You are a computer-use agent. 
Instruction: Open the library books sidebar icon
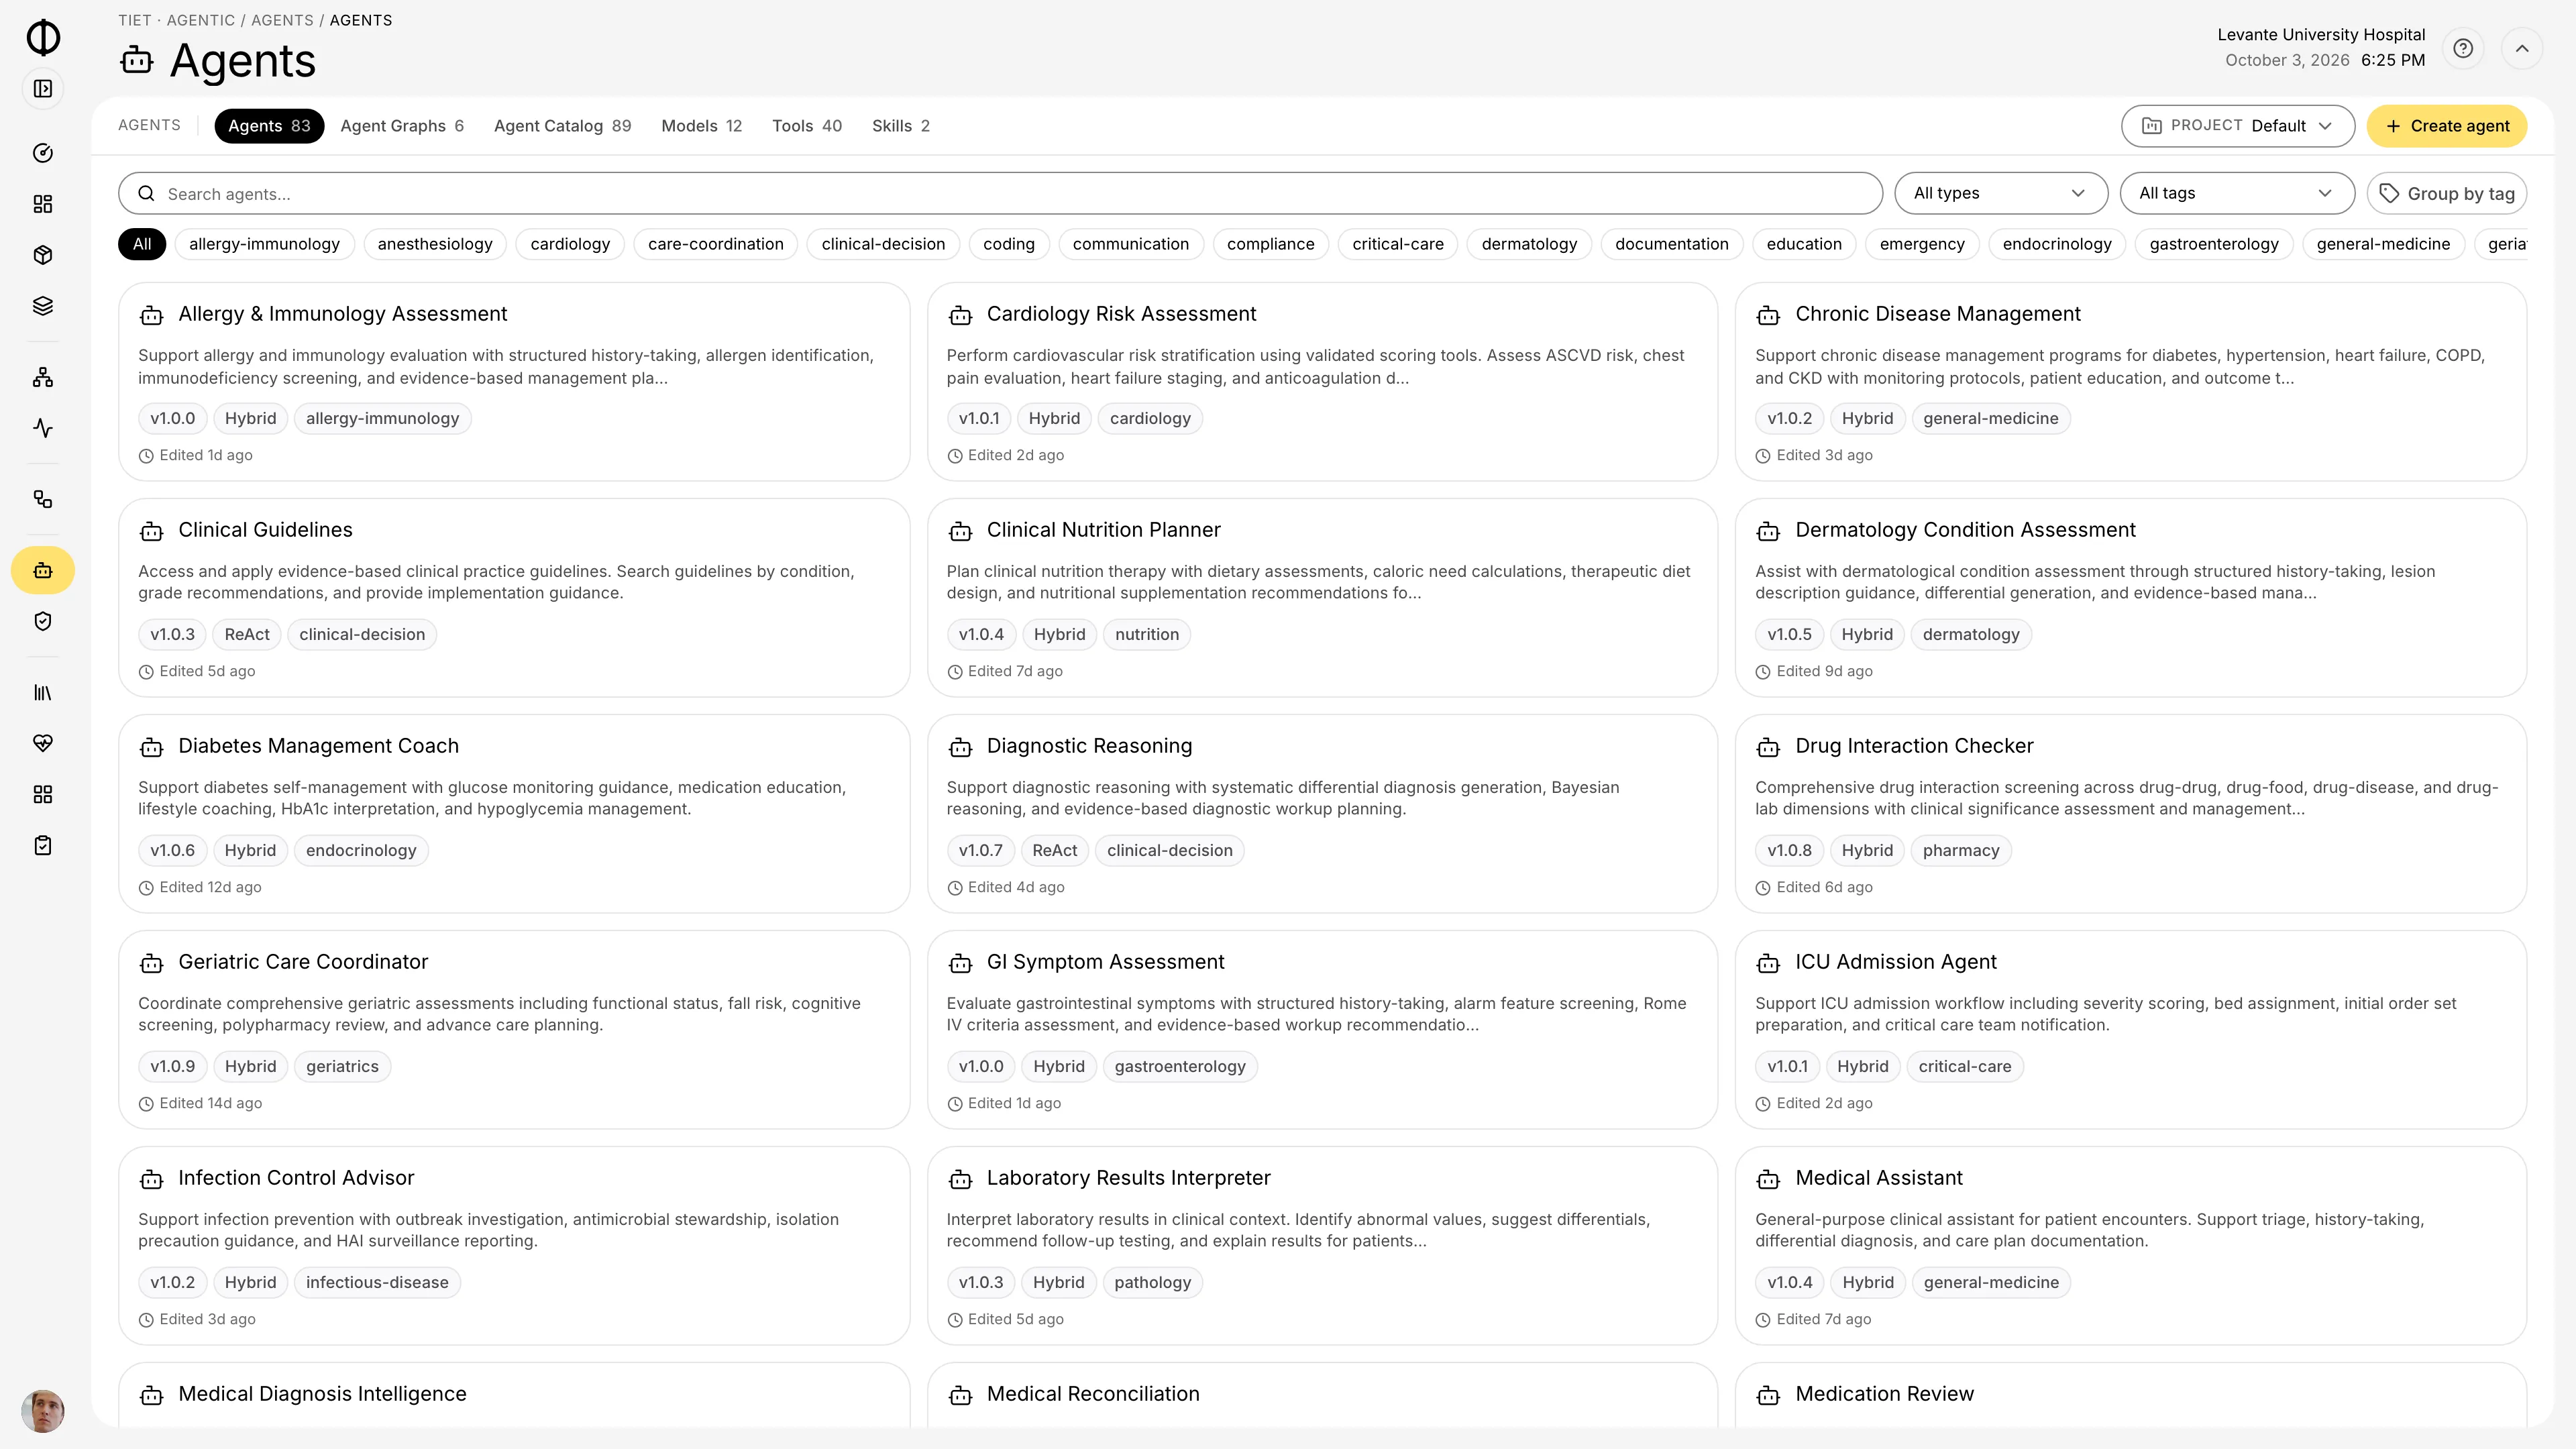pyautogui.click(x=43, y=693)
